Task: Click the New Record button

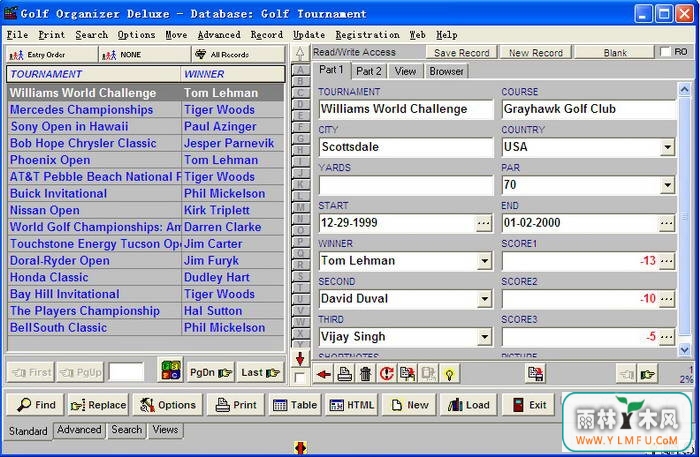Action: point(536,53)
